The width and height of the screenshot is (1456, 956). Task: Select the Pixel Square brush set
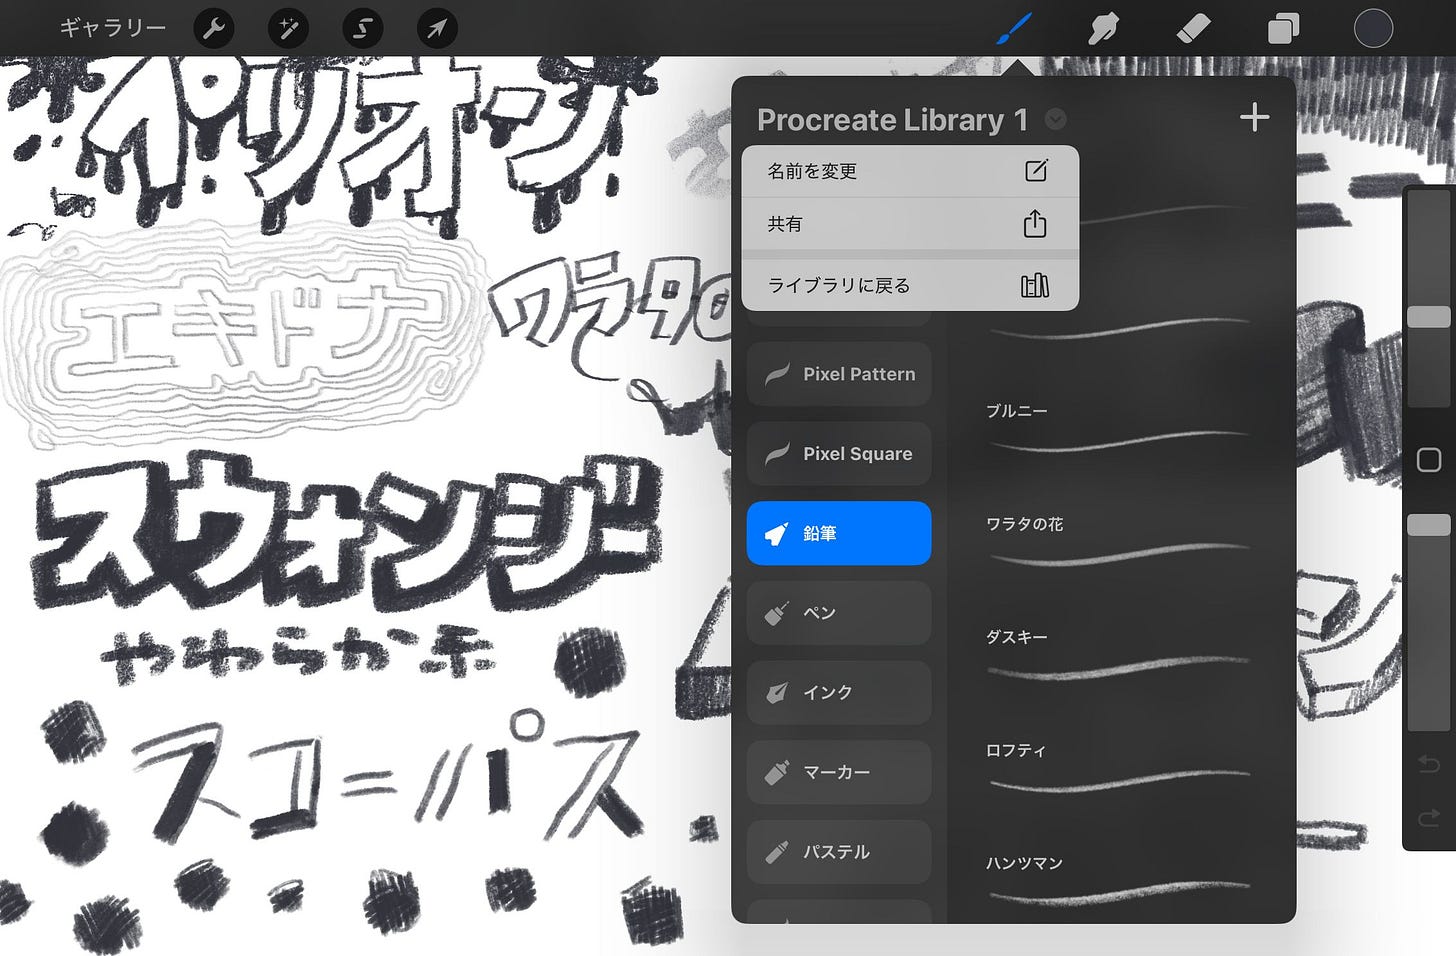pos(839,454)
